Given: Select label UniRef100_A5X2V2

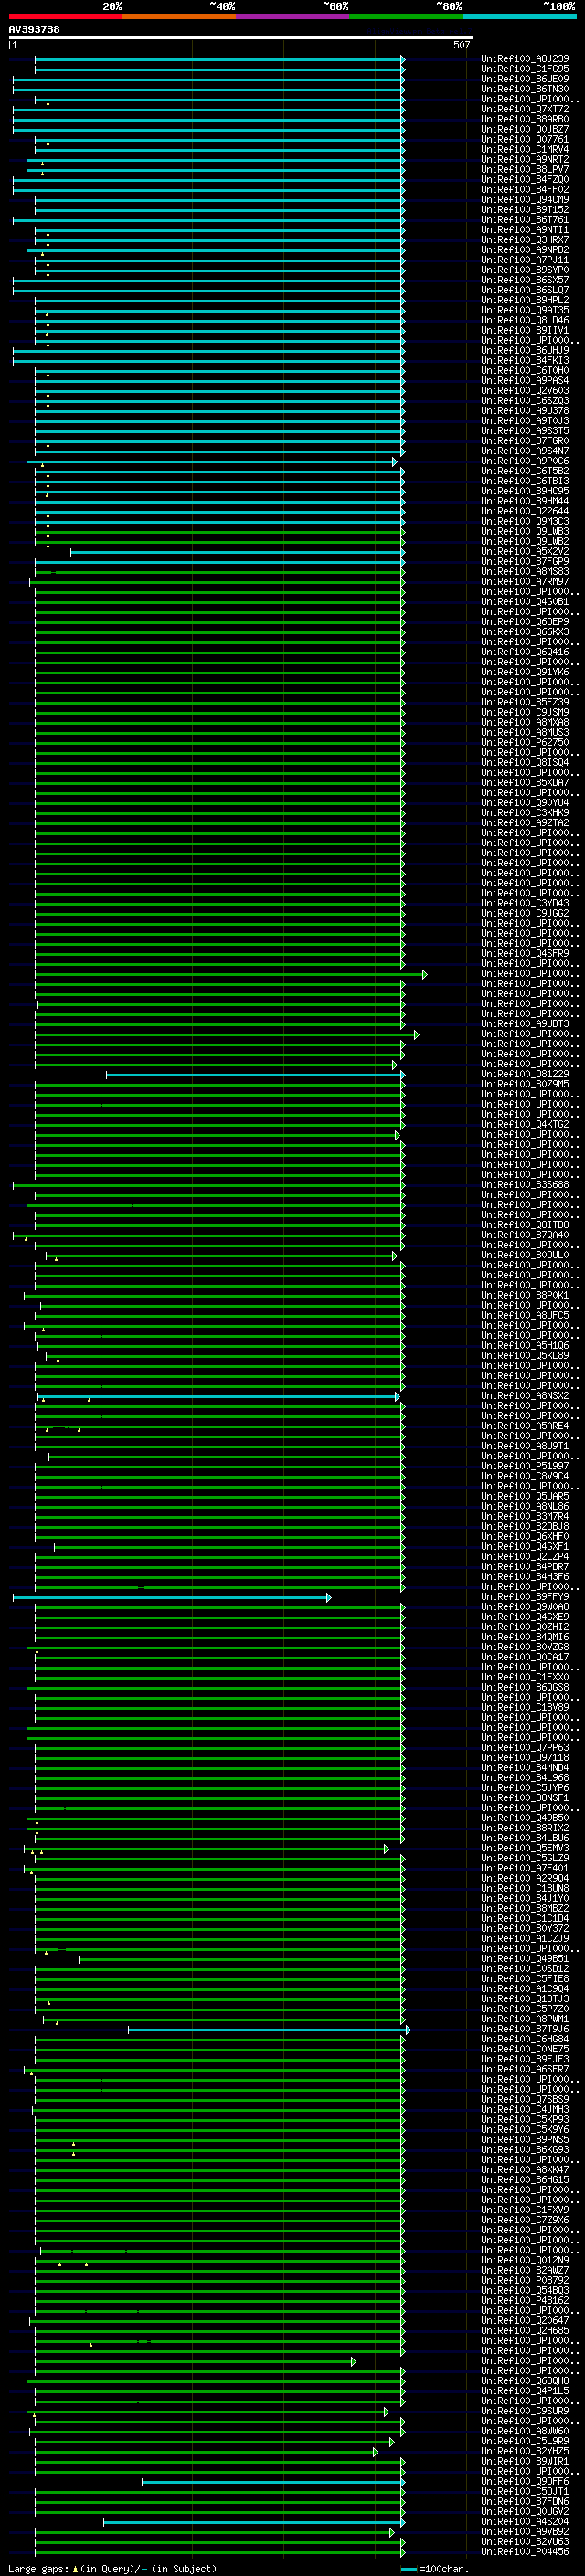Looking at the screenshot, I should 525,552.
